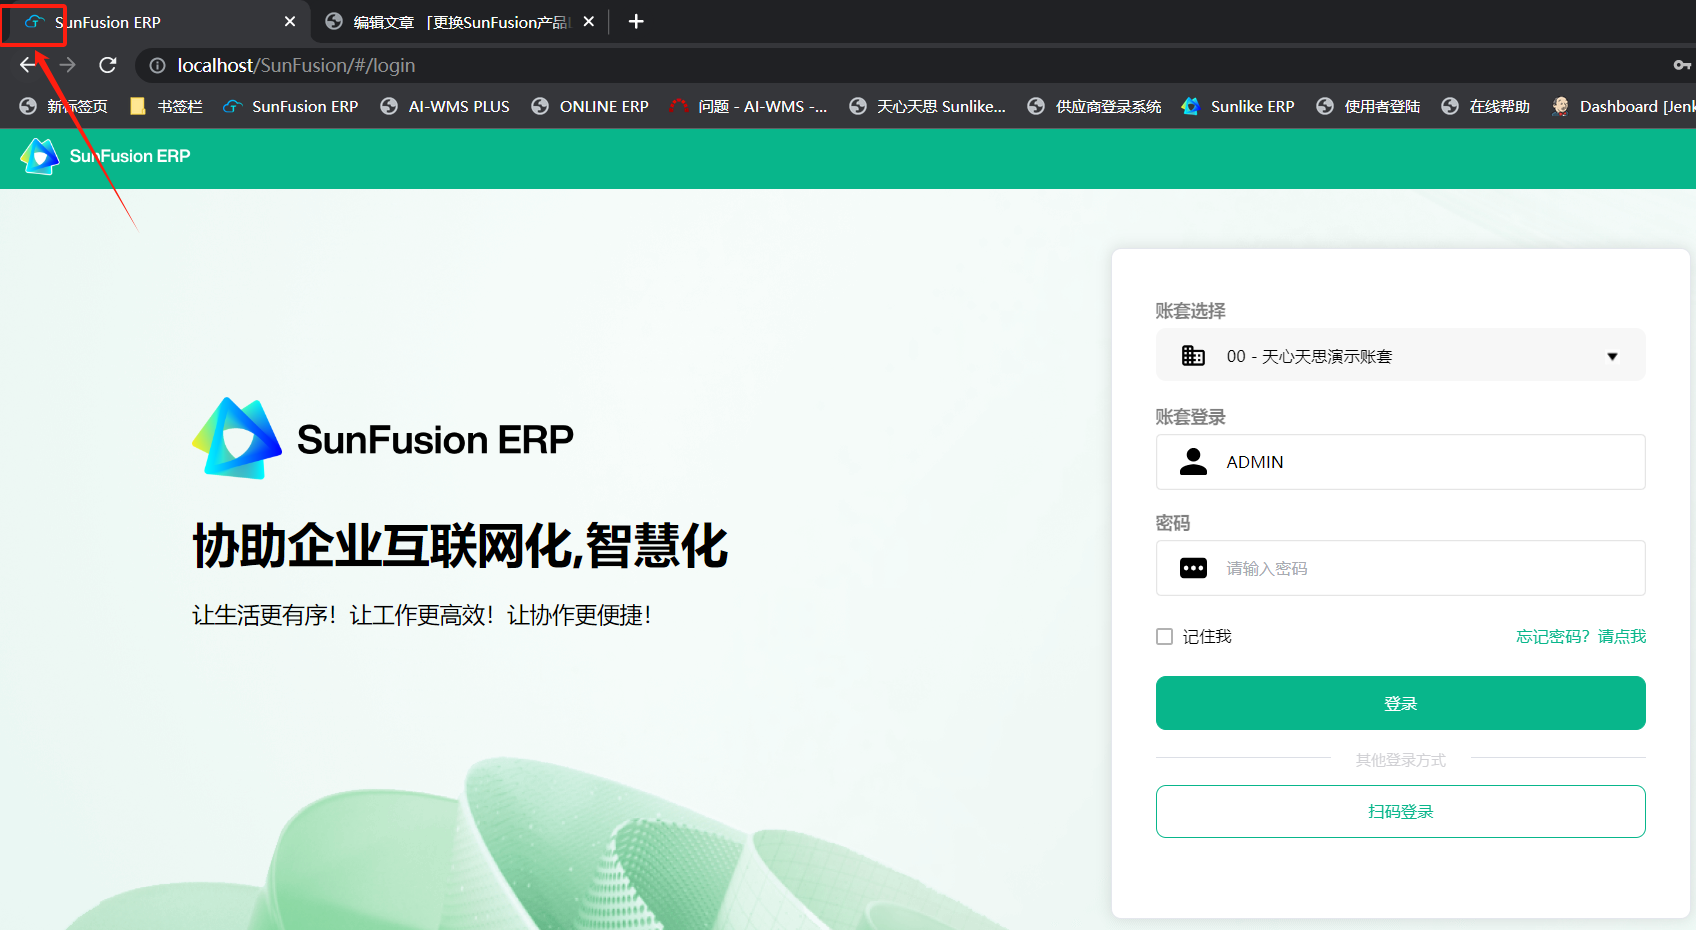Click the 协助企业互联网化,智慧化 headline
The width and height of the screenshot is (1696, 930).
[460, 546]
